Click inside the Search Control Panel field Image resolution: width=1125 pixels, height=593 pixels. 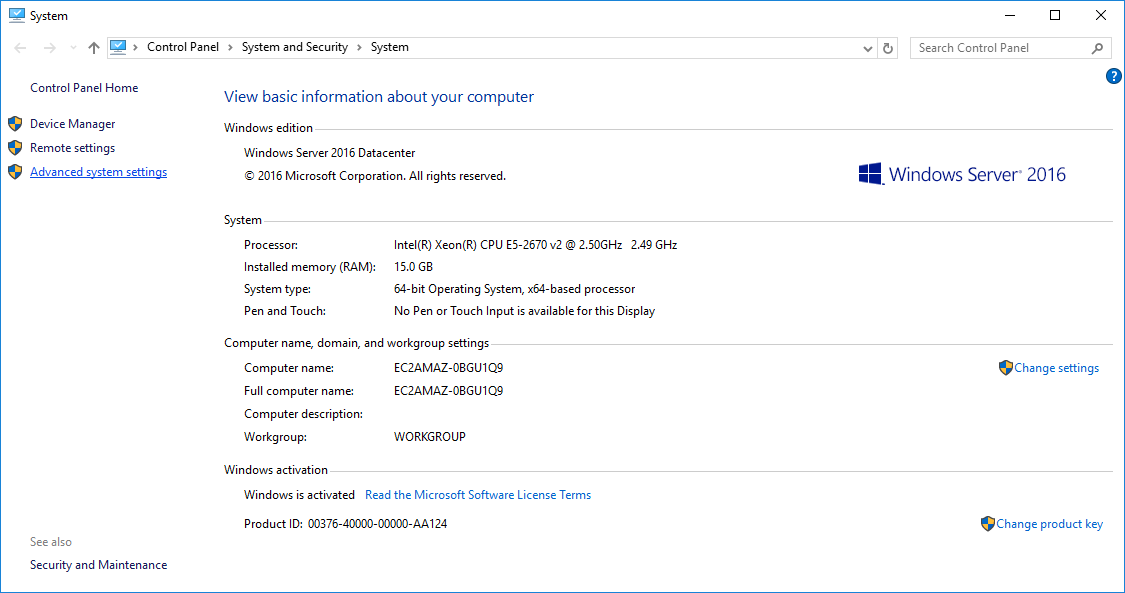pos(1000,47)
